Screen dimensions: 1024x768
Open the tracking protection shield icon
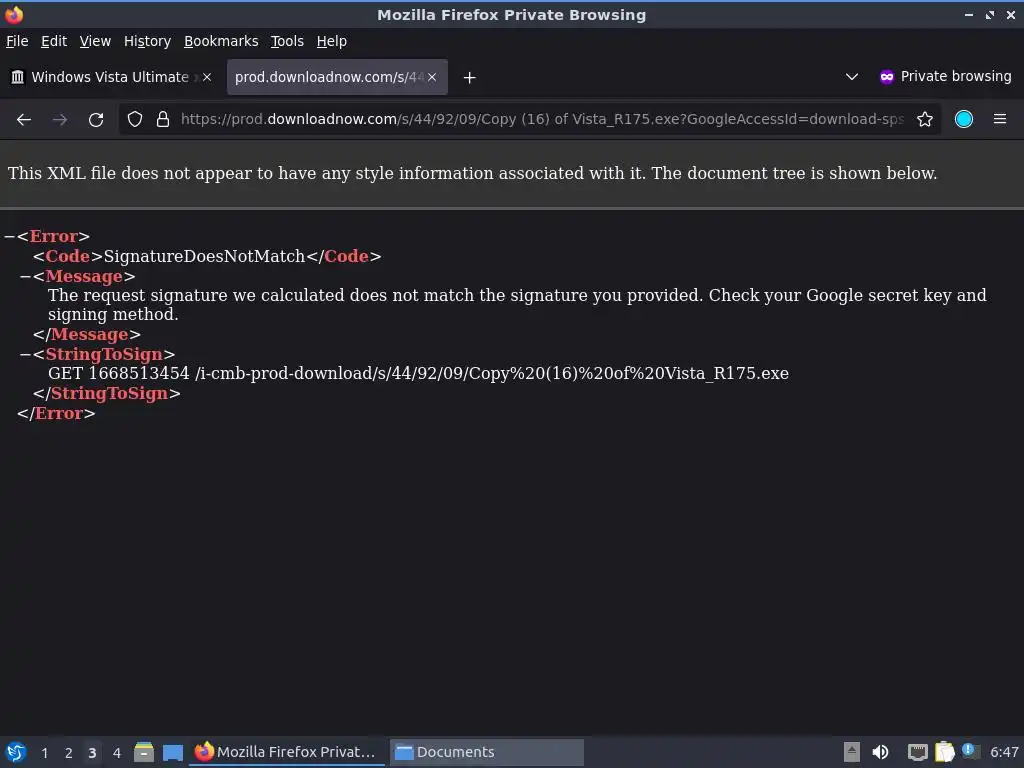pyautogui.click(x=135, y=120)
